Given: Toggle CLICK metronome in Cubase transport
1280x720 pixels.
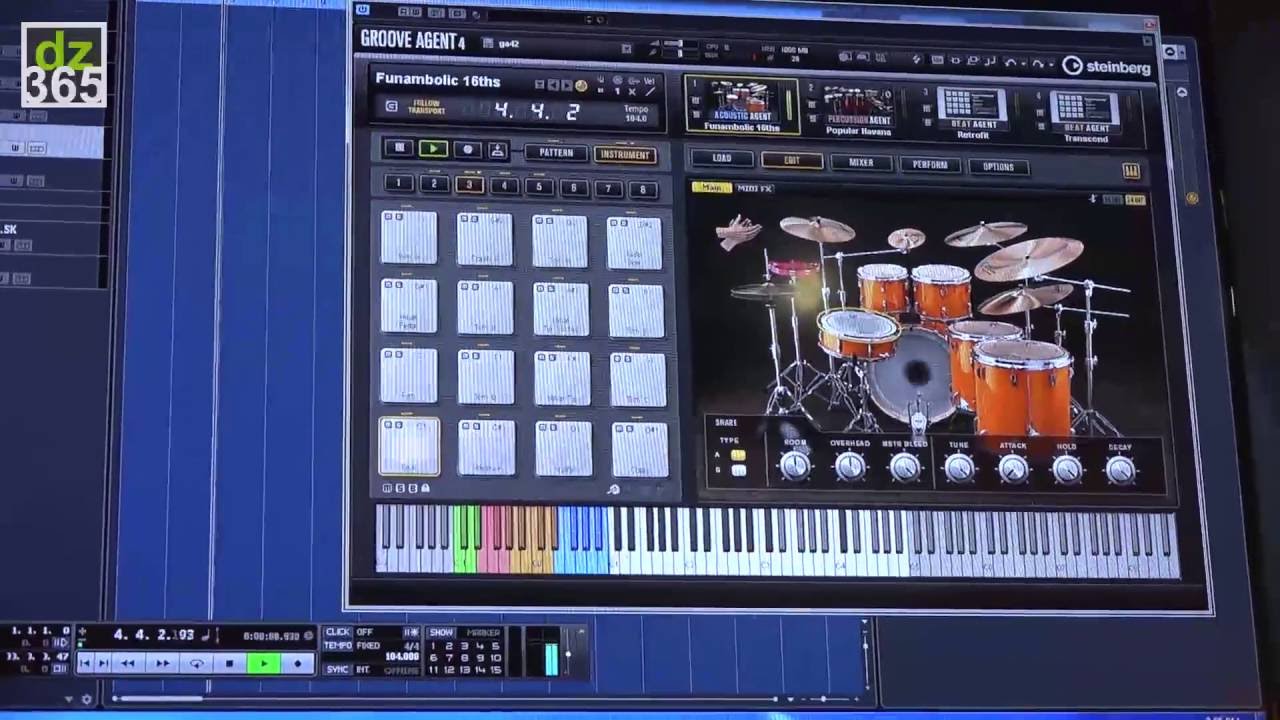Looking at the screenshot, I should [x=338, y=632].
